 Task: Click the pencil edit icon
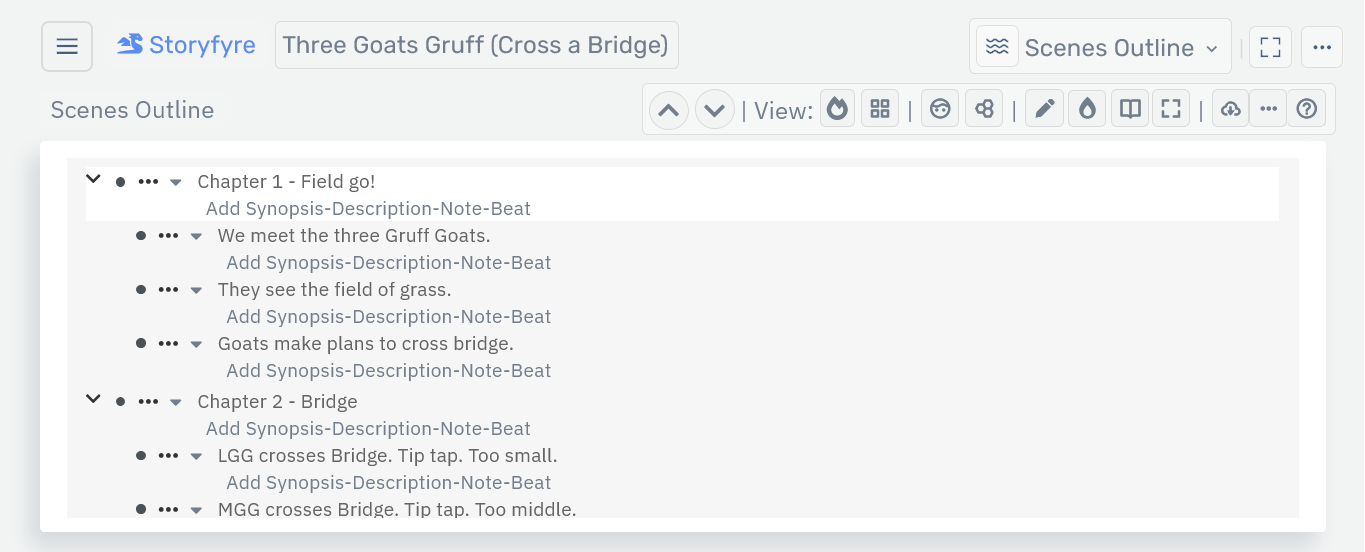(x=1044, y=109)
